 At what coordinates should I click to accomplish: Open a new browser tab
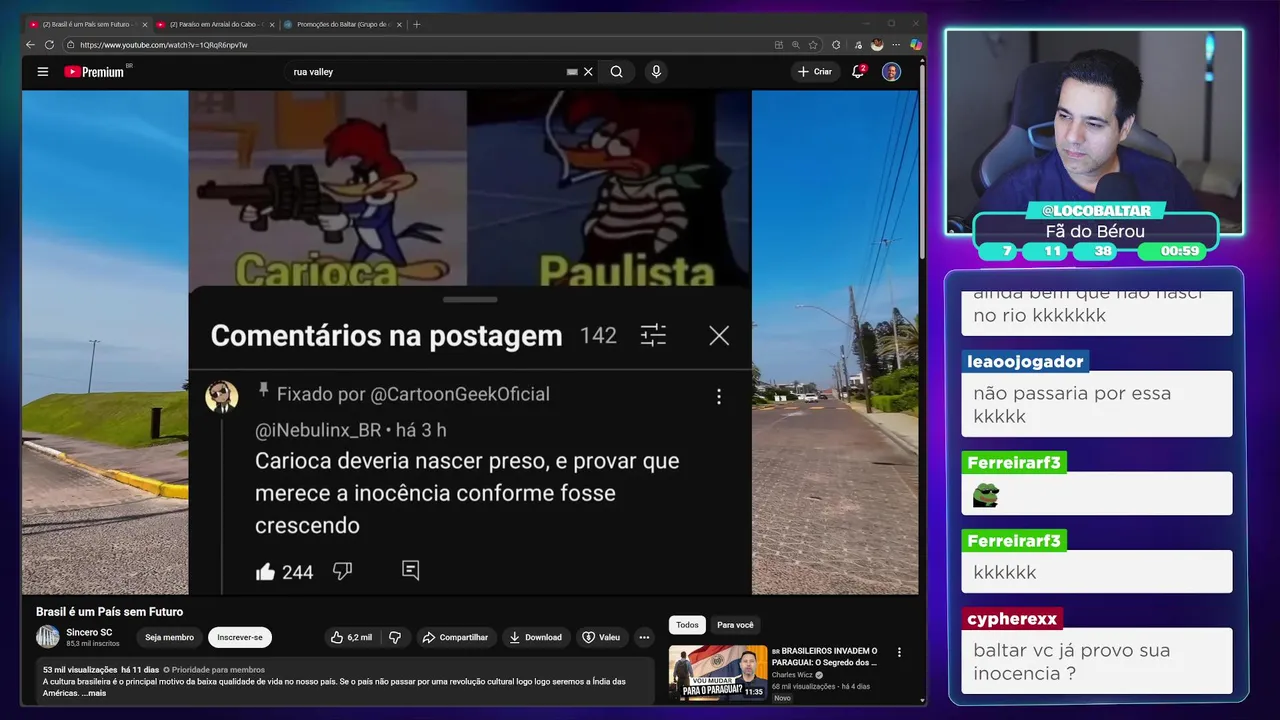point(417,24)
